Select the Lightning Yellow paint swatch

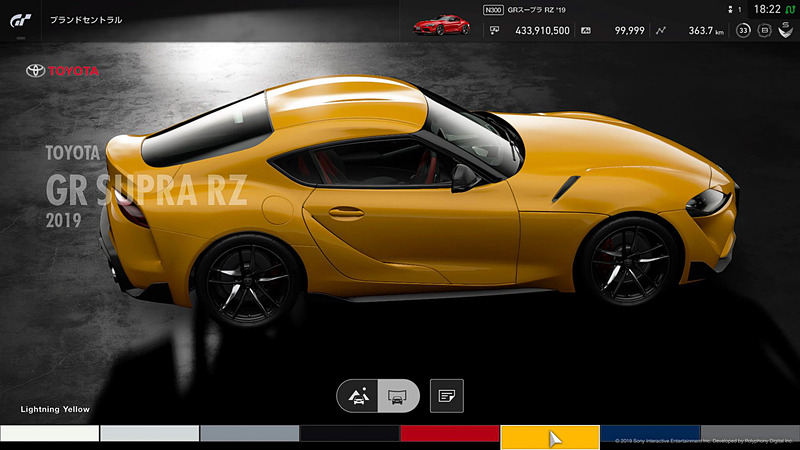[549, 437]
